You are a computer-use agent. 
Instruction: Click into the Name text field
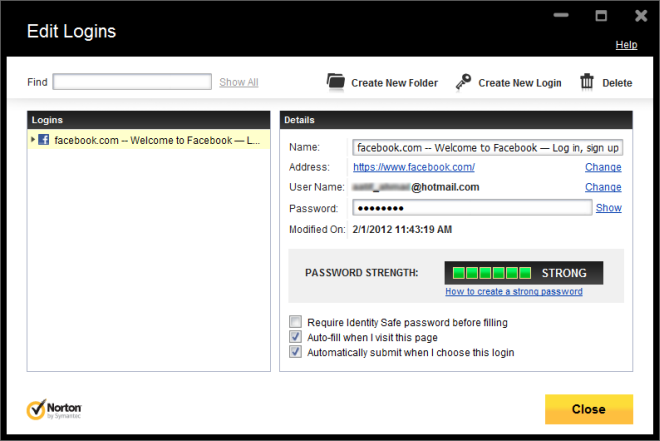487,148
